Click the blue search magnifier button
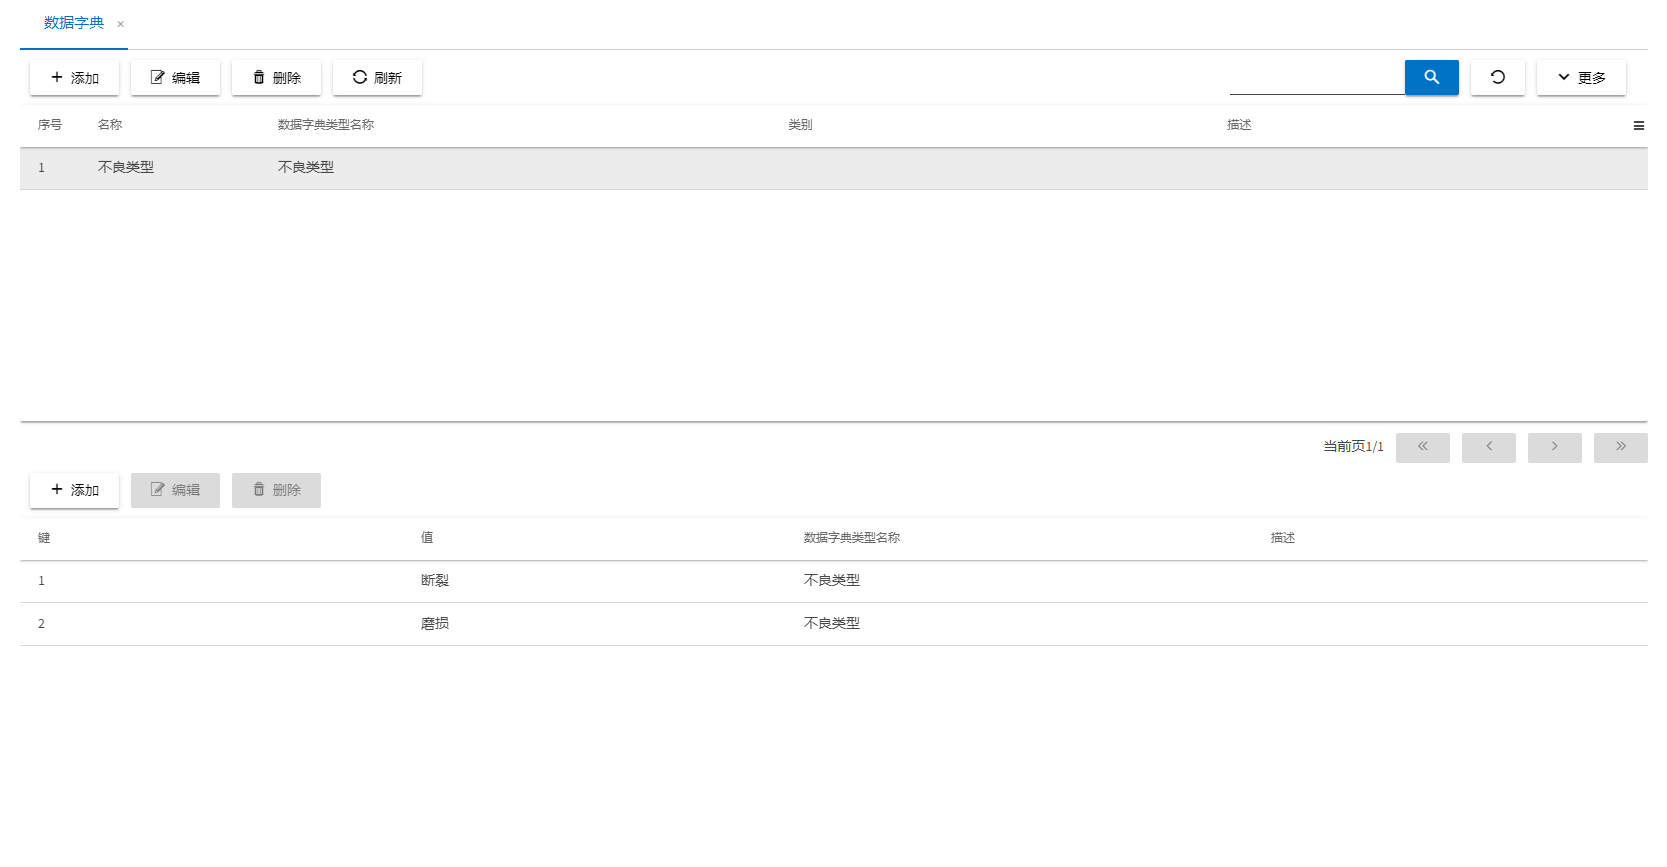The height and width of the screenshot is (867, 1667). [1431, 77]
